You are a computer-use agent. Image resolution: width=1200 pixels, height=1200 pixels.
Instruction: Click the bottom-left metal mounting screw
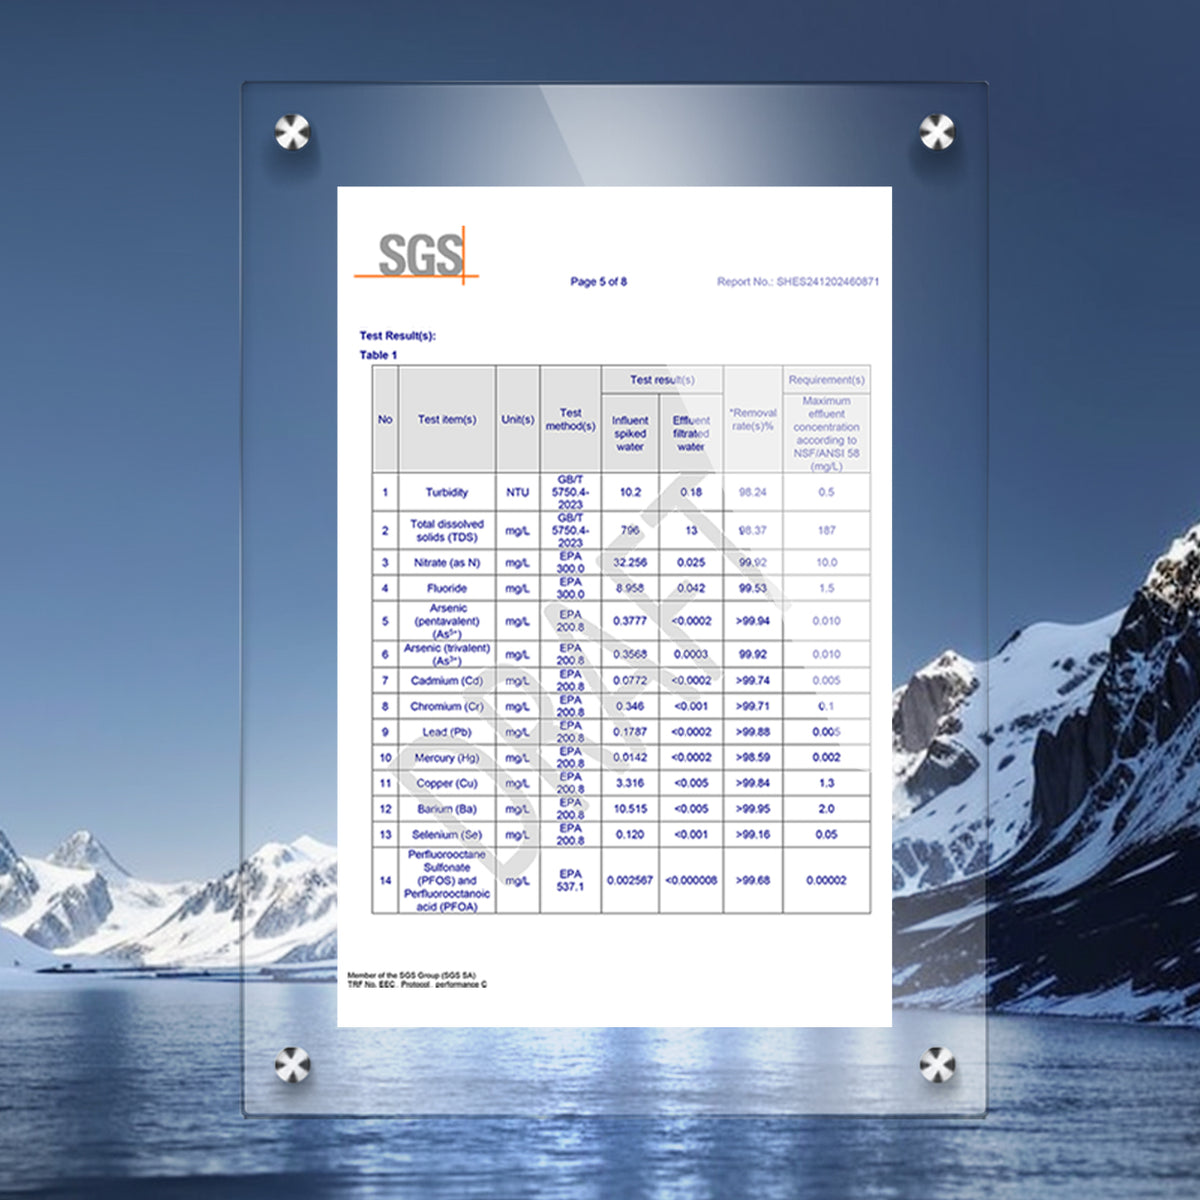click(292, 1065)
